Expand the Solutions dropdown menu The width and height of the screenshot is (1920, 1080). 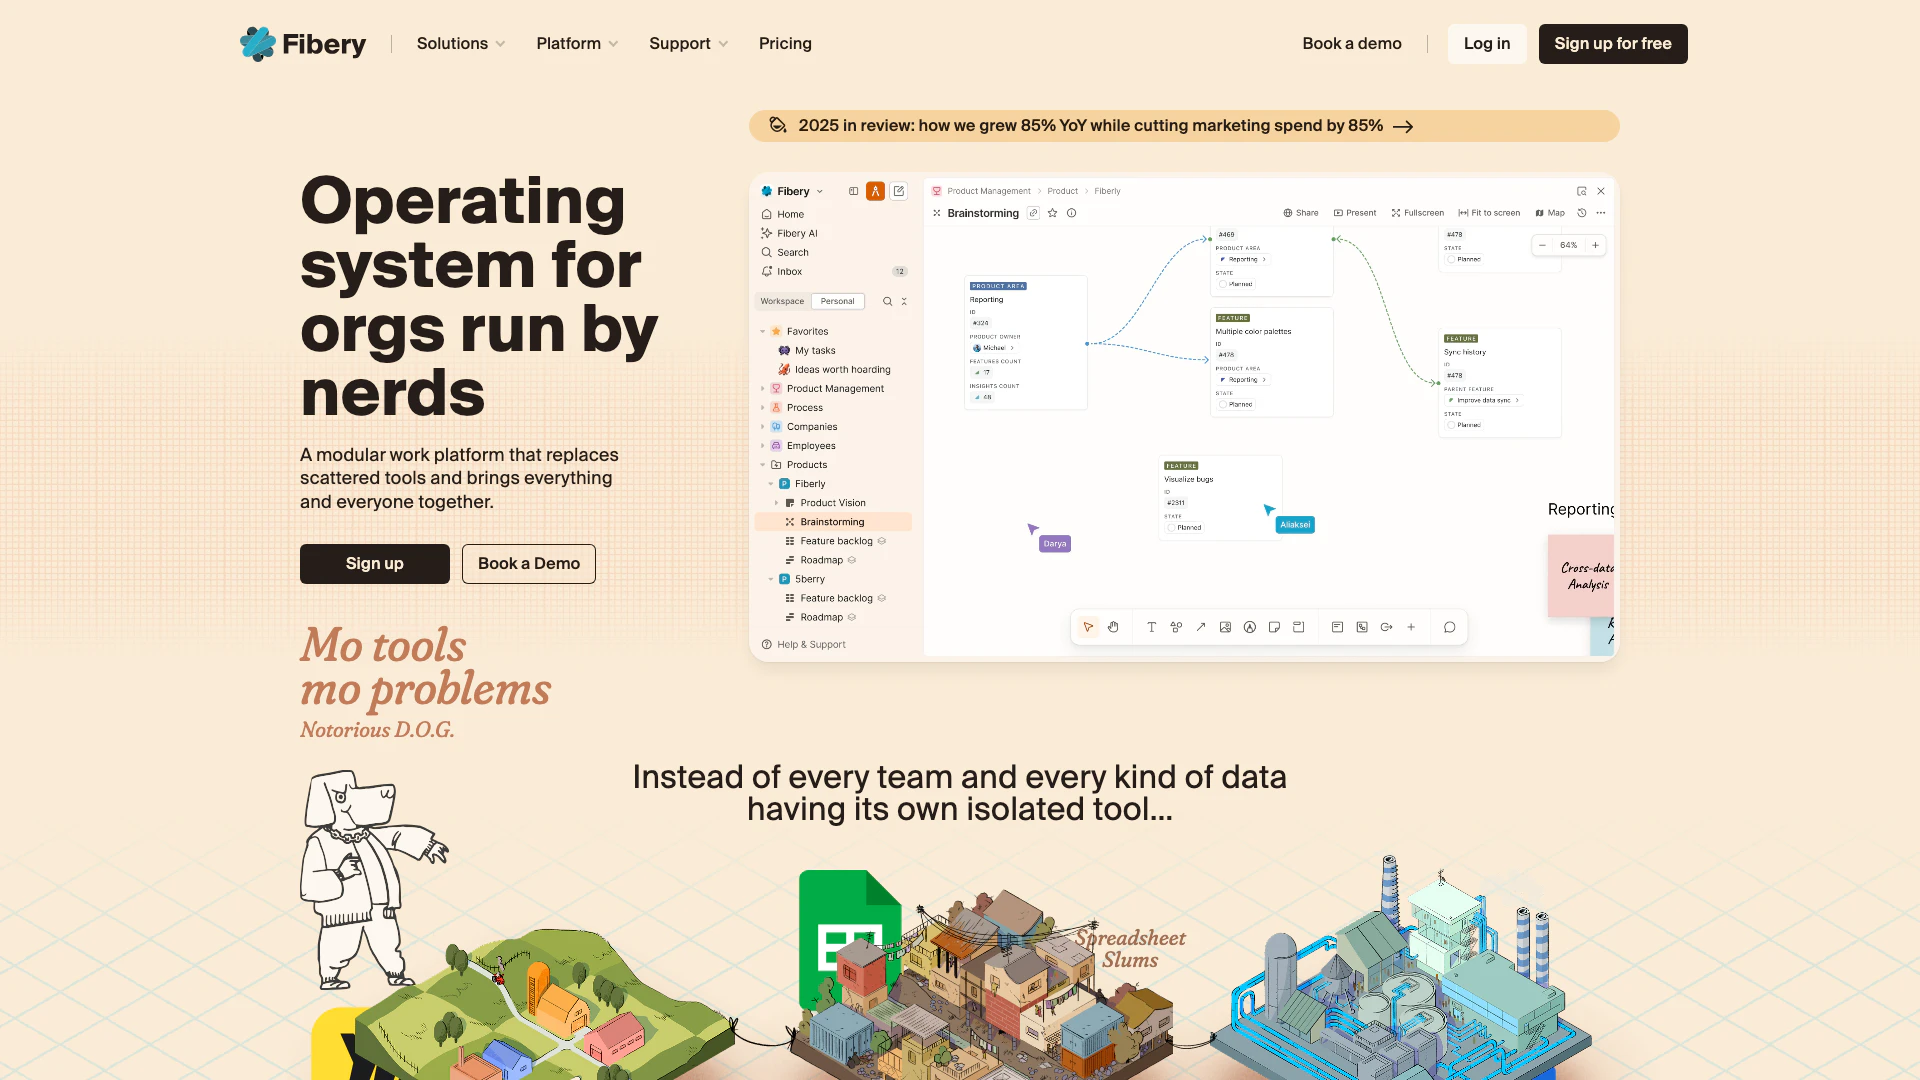pos(460,44)
